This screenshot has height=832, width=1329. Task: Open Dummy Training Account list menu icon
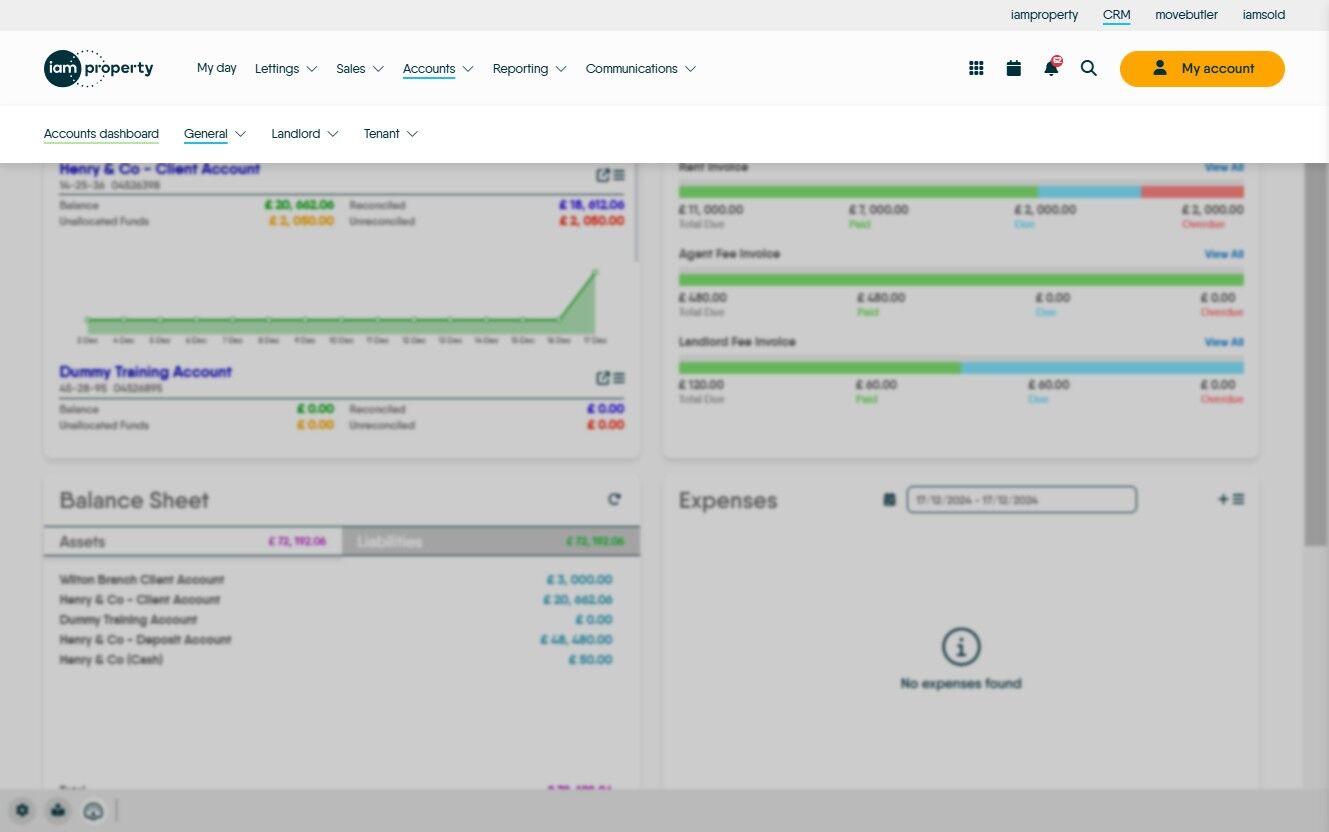(619, 378)
